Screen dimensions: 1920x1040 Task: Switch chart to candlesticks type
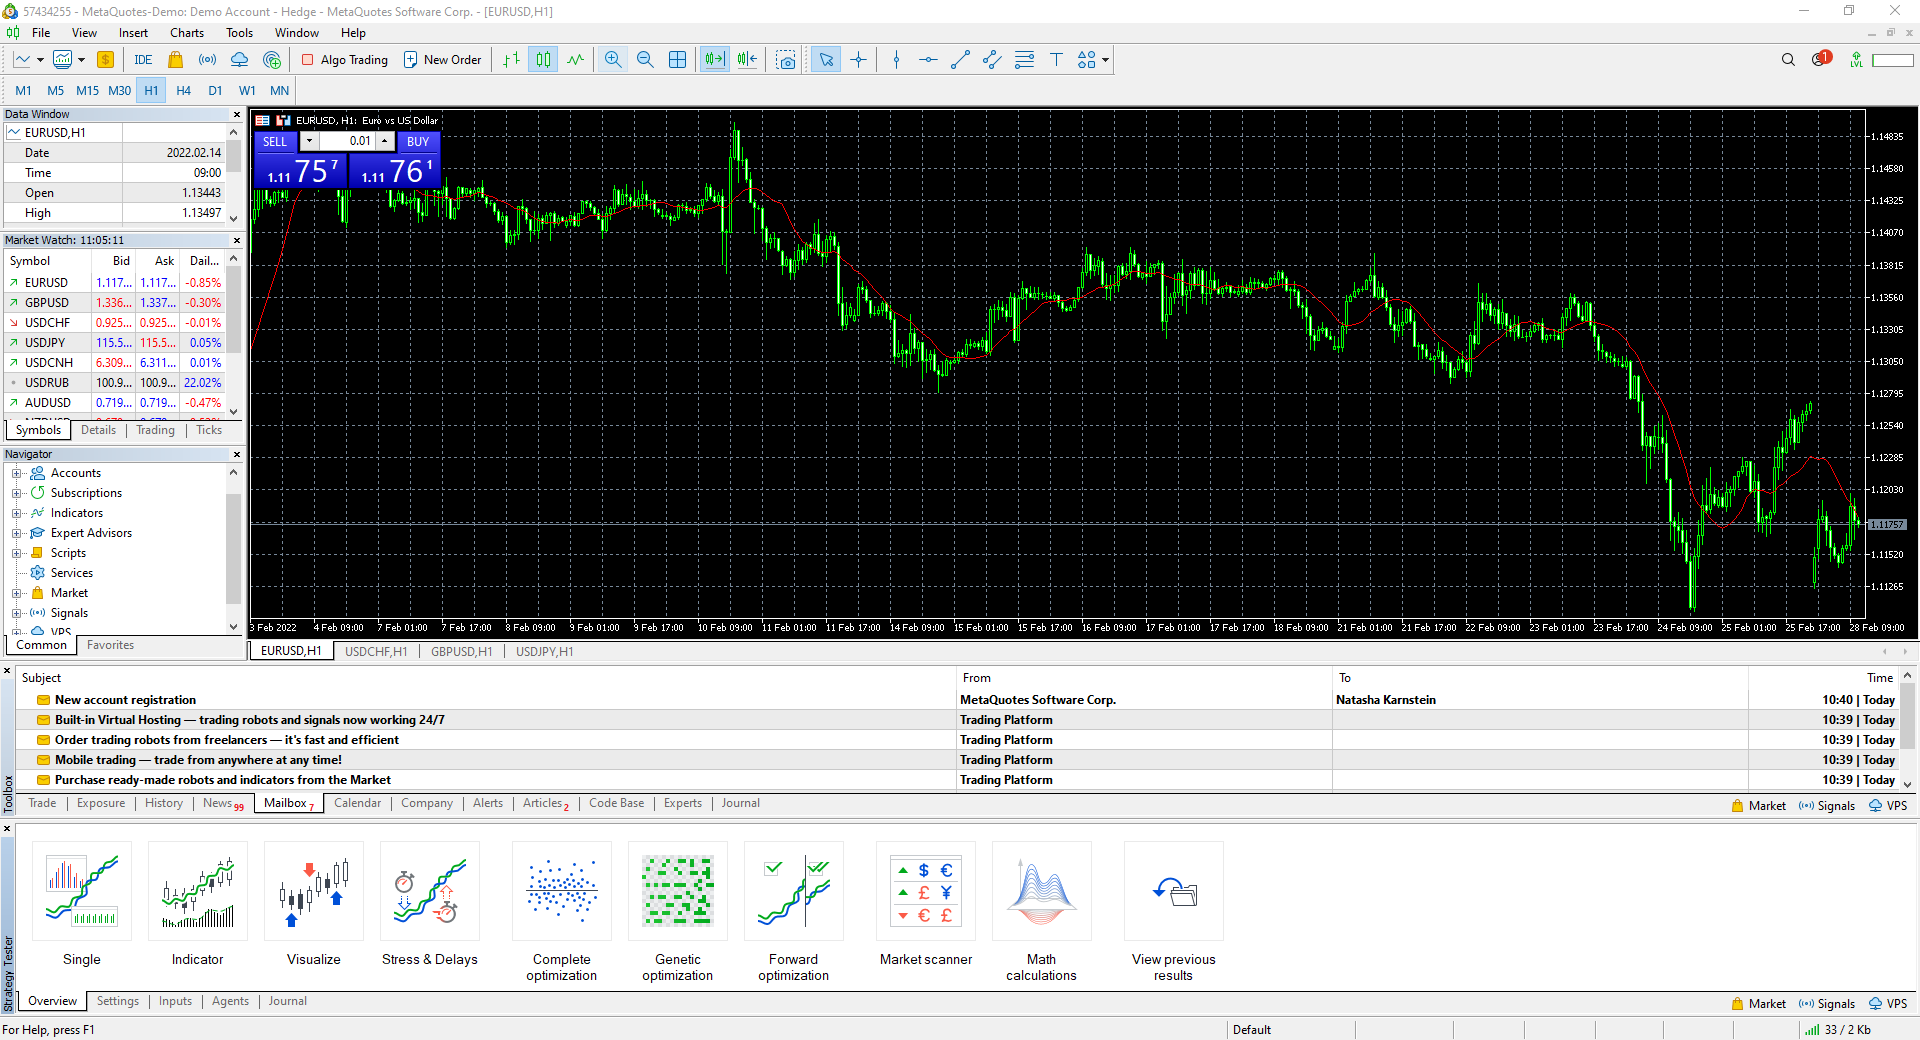tap(543, 60)
